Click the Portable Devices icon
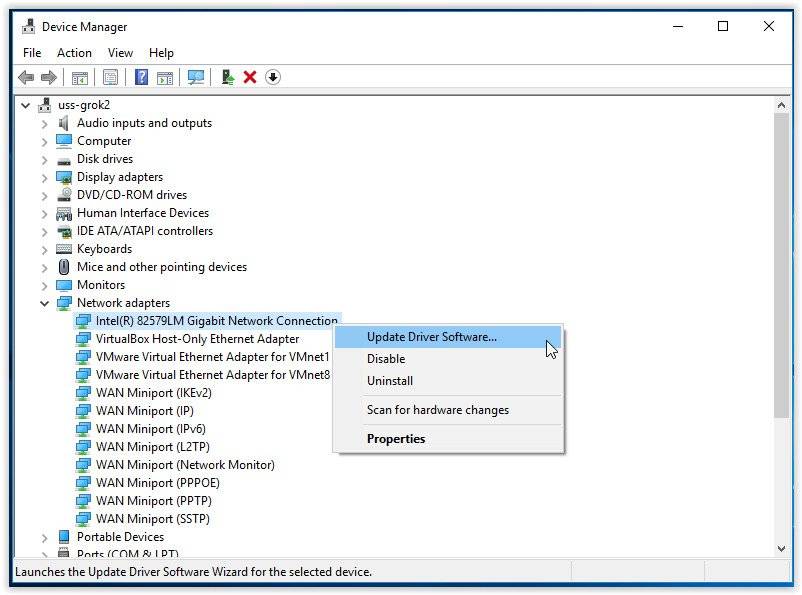 pyautogui.click(x=64, y=537)
